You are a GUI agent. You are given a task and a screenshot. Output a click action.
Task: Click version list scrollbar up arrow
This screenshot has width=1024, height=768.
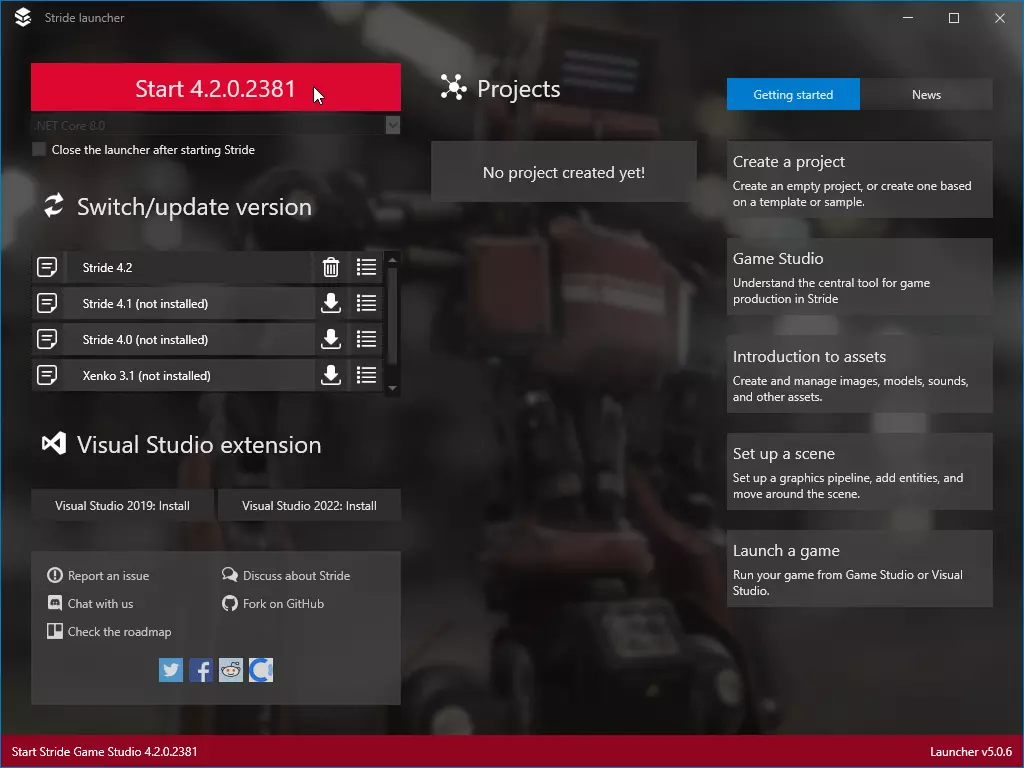click(392, 260)
